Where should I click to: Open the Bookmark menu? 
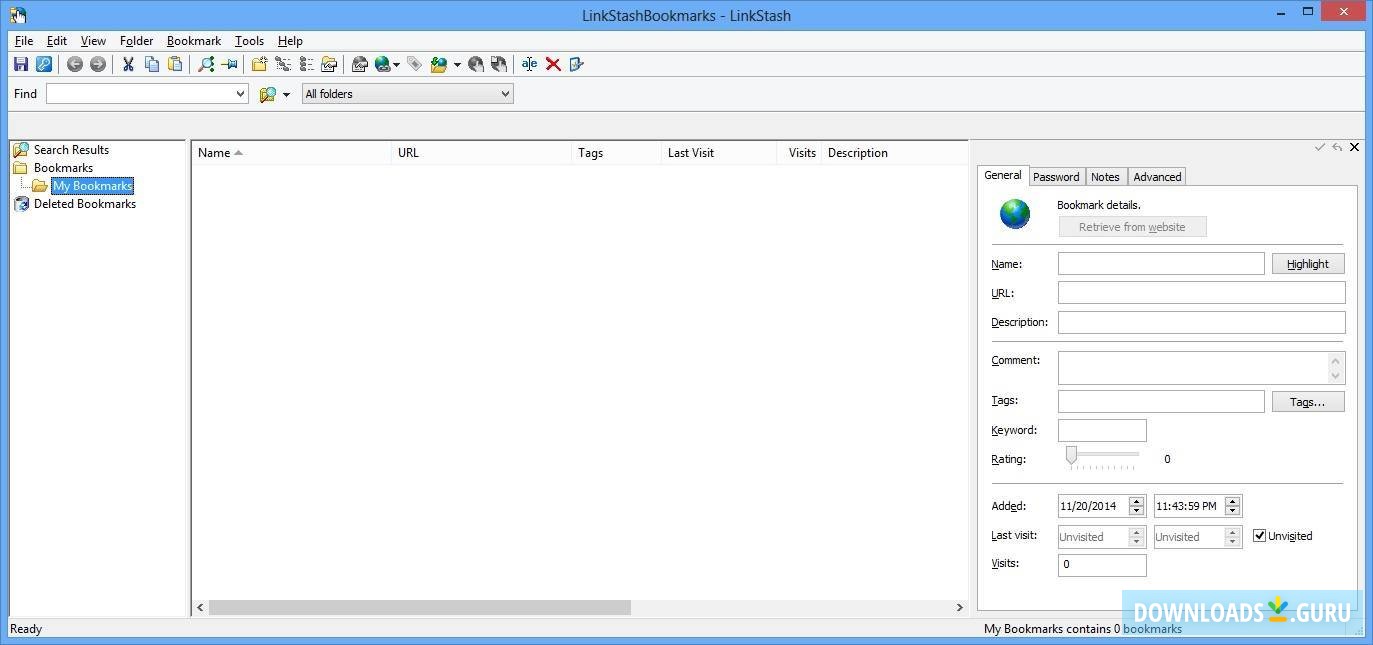point(194,41)
